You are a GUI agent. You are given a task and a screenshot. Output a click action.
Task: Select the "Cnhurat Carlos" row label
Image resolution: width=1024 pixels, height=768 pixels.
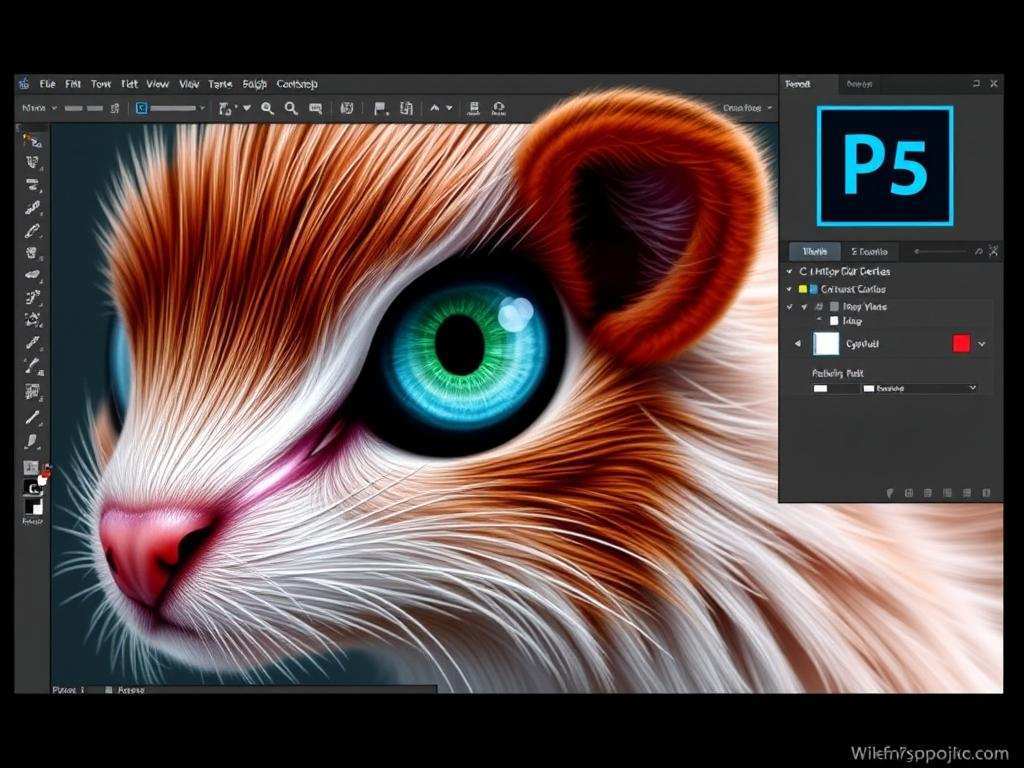(853, 289)
